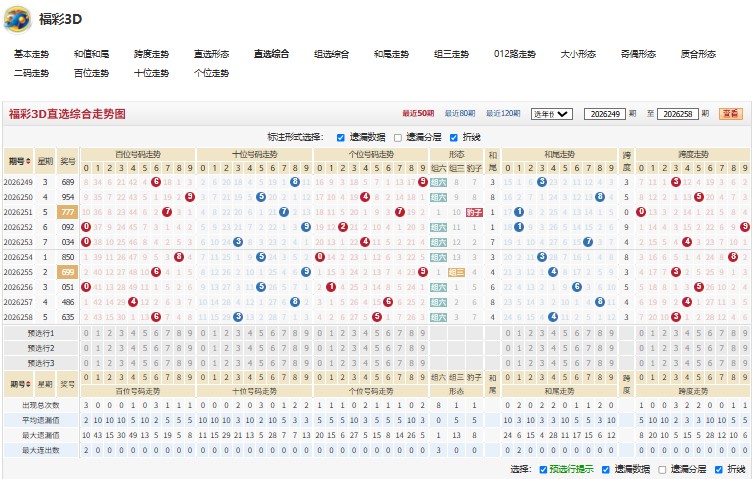
Task: Click the 组六 tag in row 2026249
Action: coord(438,182)
